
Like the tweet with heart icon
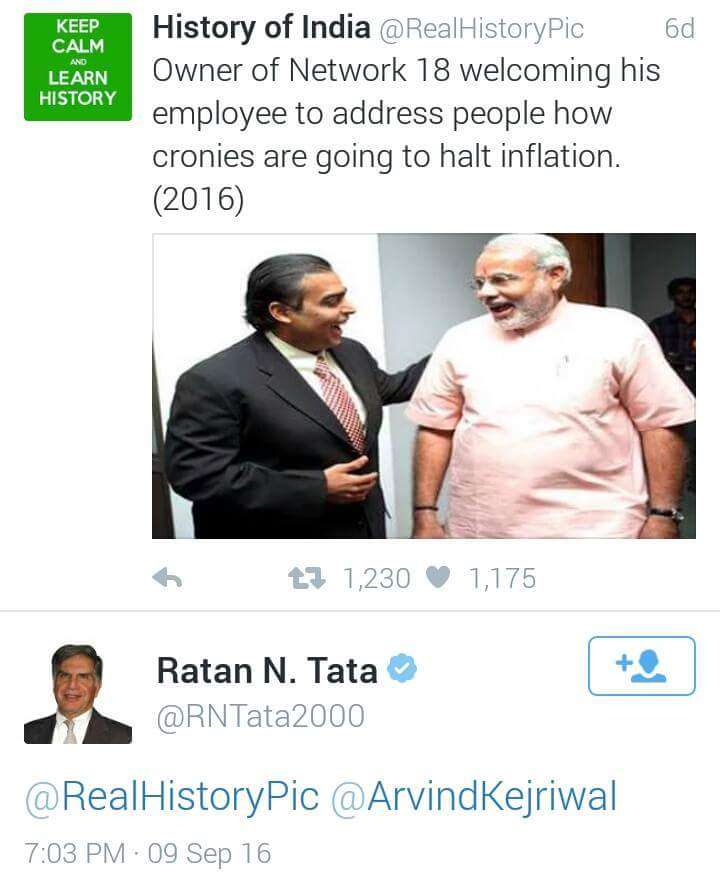pos(437,578)
